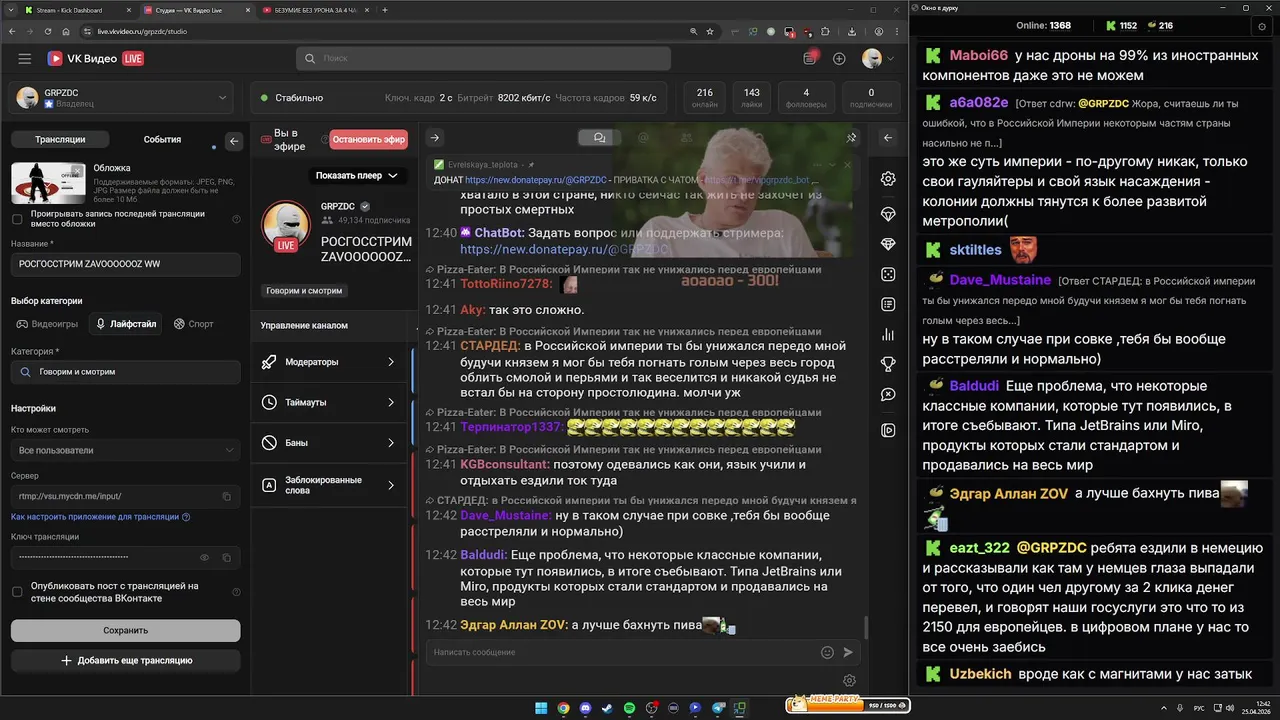
Task: Click the Категория search field
Action: [125, 372]
